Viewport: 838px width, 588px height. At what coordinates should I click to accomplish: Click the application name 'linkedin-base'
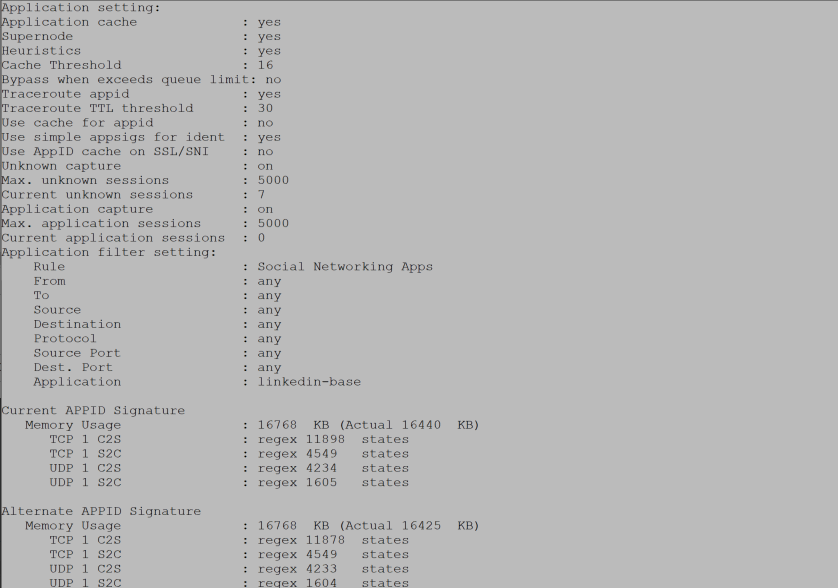[x=309, y=382]
